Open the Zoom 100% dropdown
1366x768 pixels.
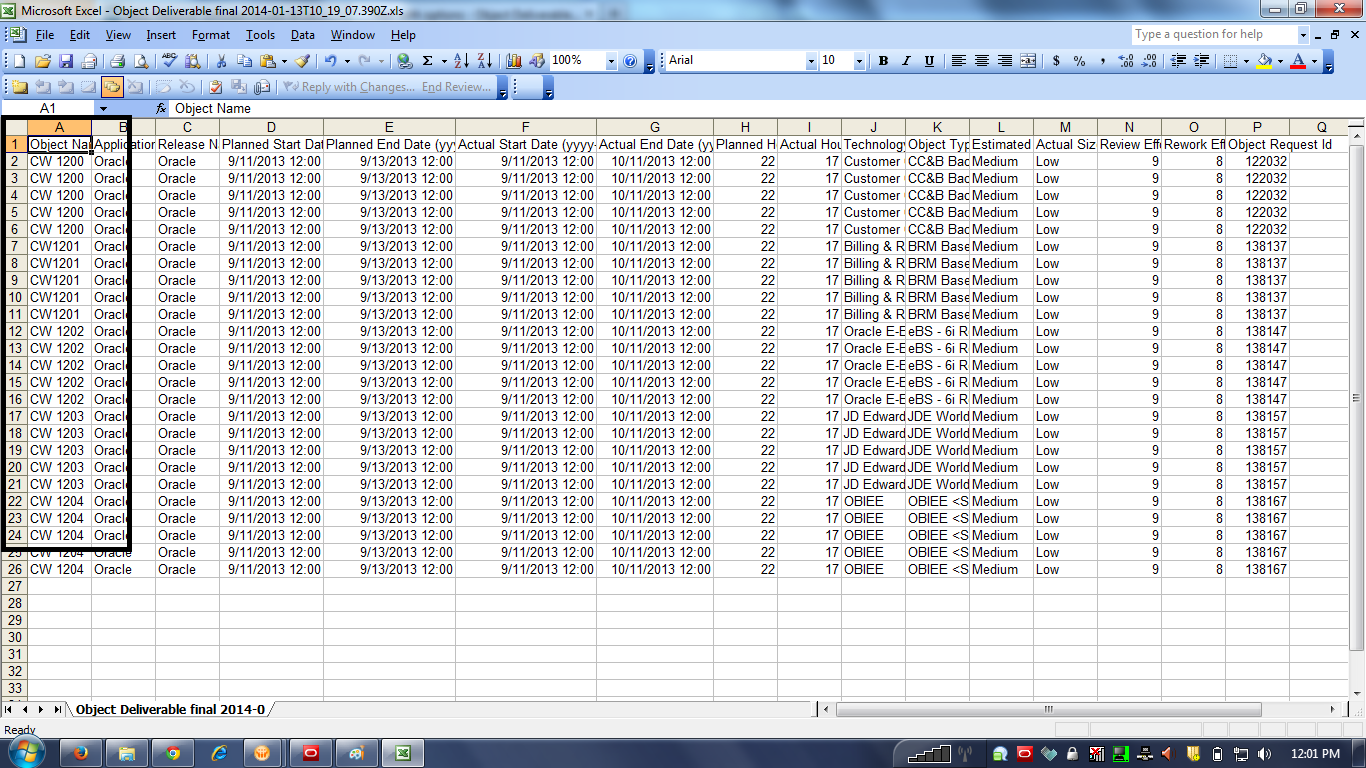(x=611, y=61)
